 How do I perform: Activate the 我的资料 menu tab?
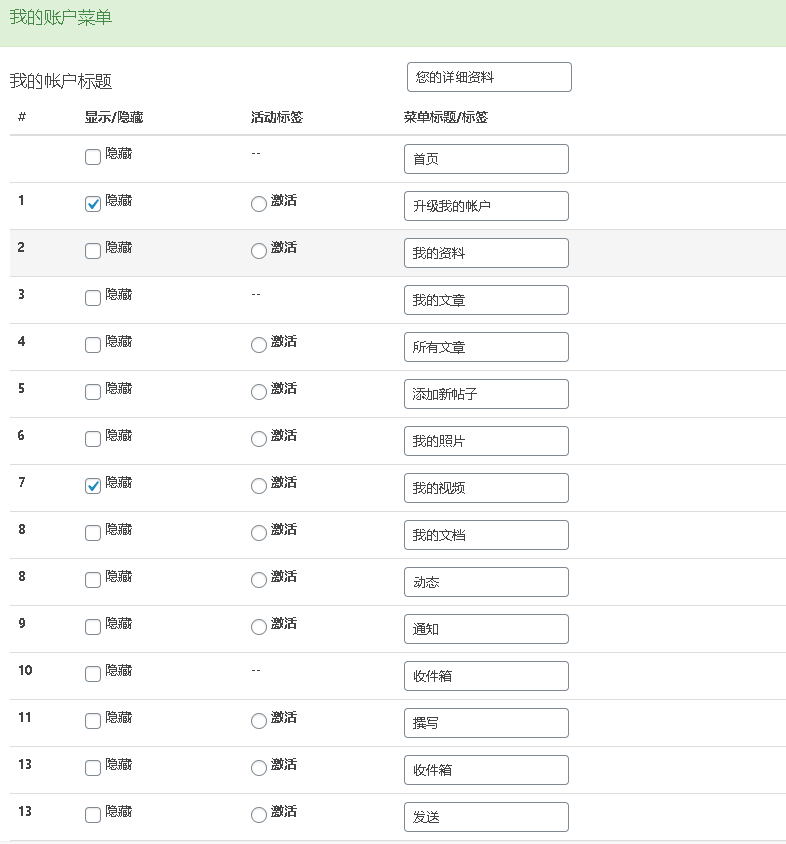[258, 251]
